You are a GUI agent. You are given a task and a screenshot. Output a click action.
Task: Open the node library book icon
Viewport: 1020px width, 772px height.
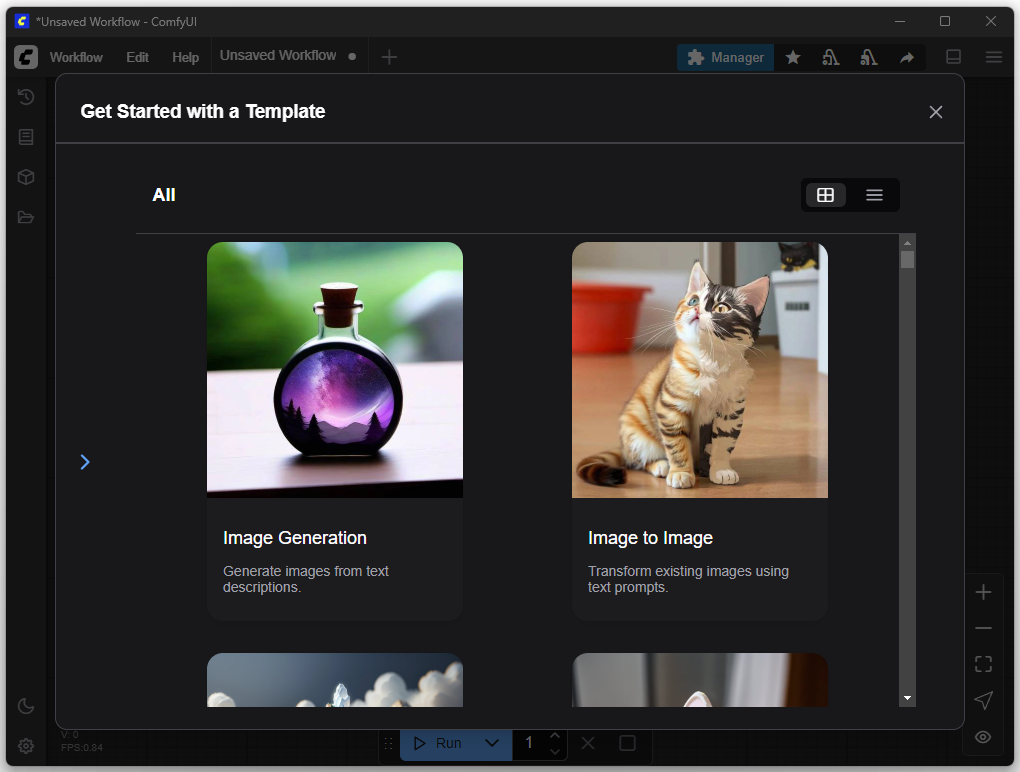(26, 137)
